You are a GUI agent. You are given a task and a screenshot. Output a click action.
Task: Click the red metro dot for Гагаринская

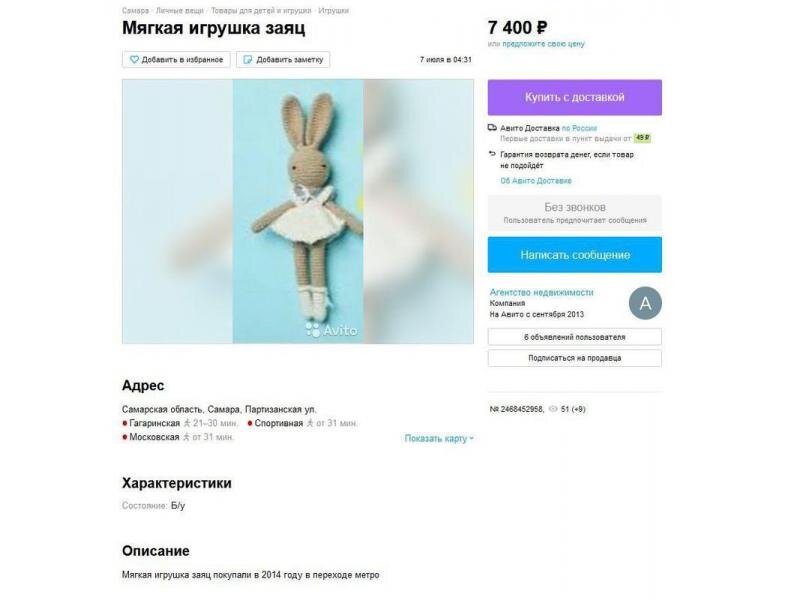tap(124, 423)
